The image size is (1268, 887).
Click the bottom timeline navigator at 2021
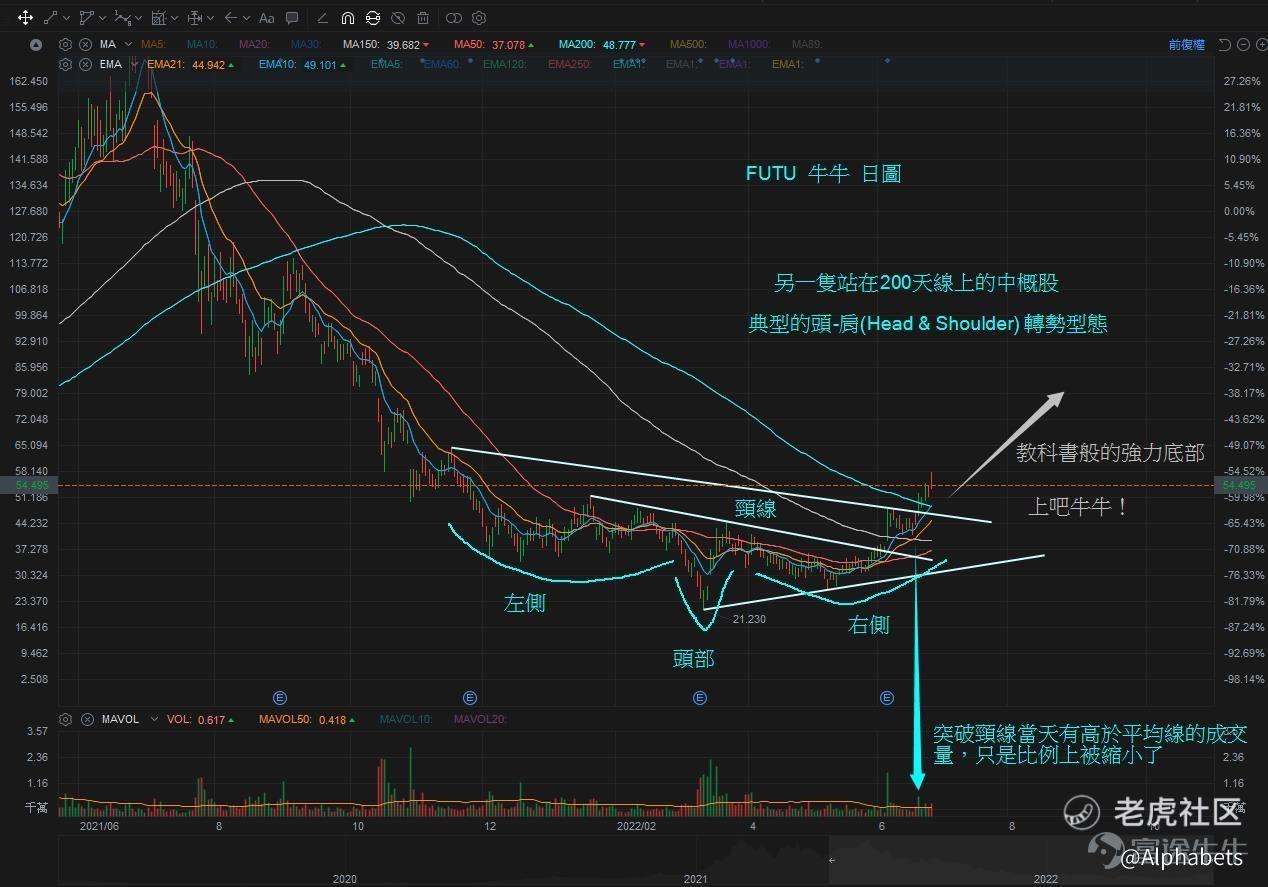pos(695,878)
